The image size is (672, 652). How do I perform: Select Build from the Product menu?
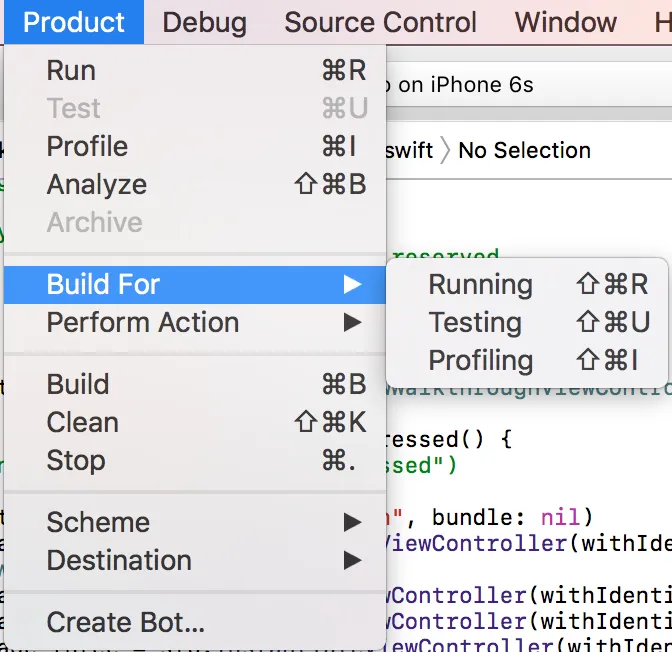(x=78, y=385)
